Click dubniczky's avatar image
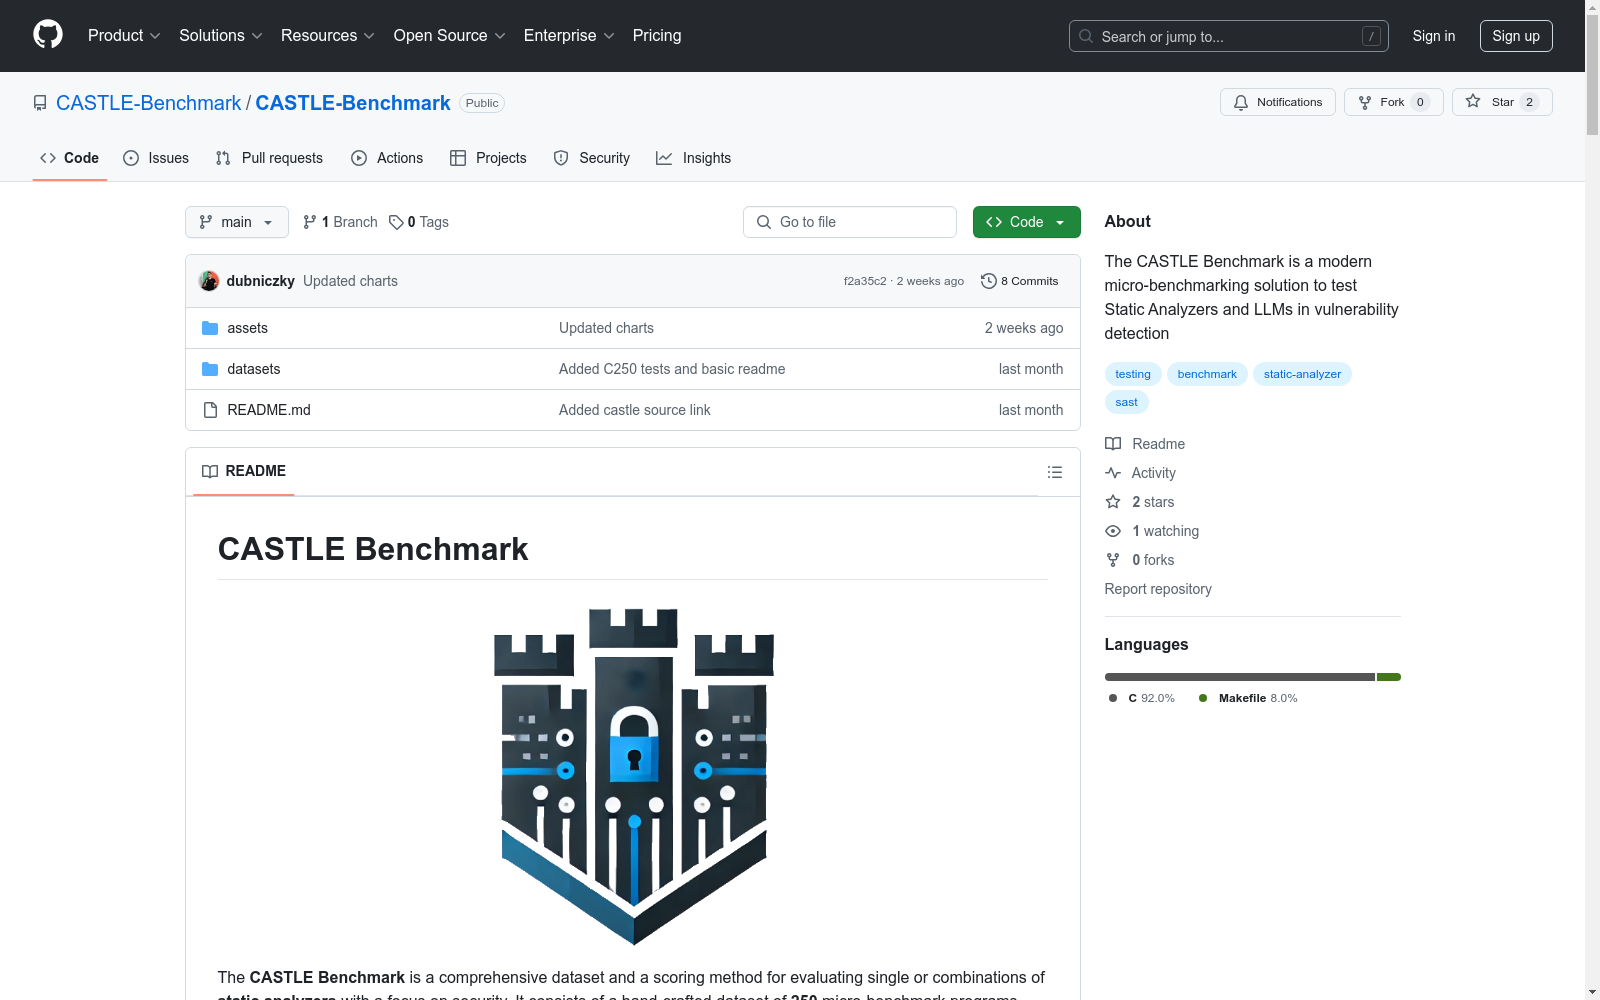The width and height of the screenshot is (1600, 1000). point(209,281)
